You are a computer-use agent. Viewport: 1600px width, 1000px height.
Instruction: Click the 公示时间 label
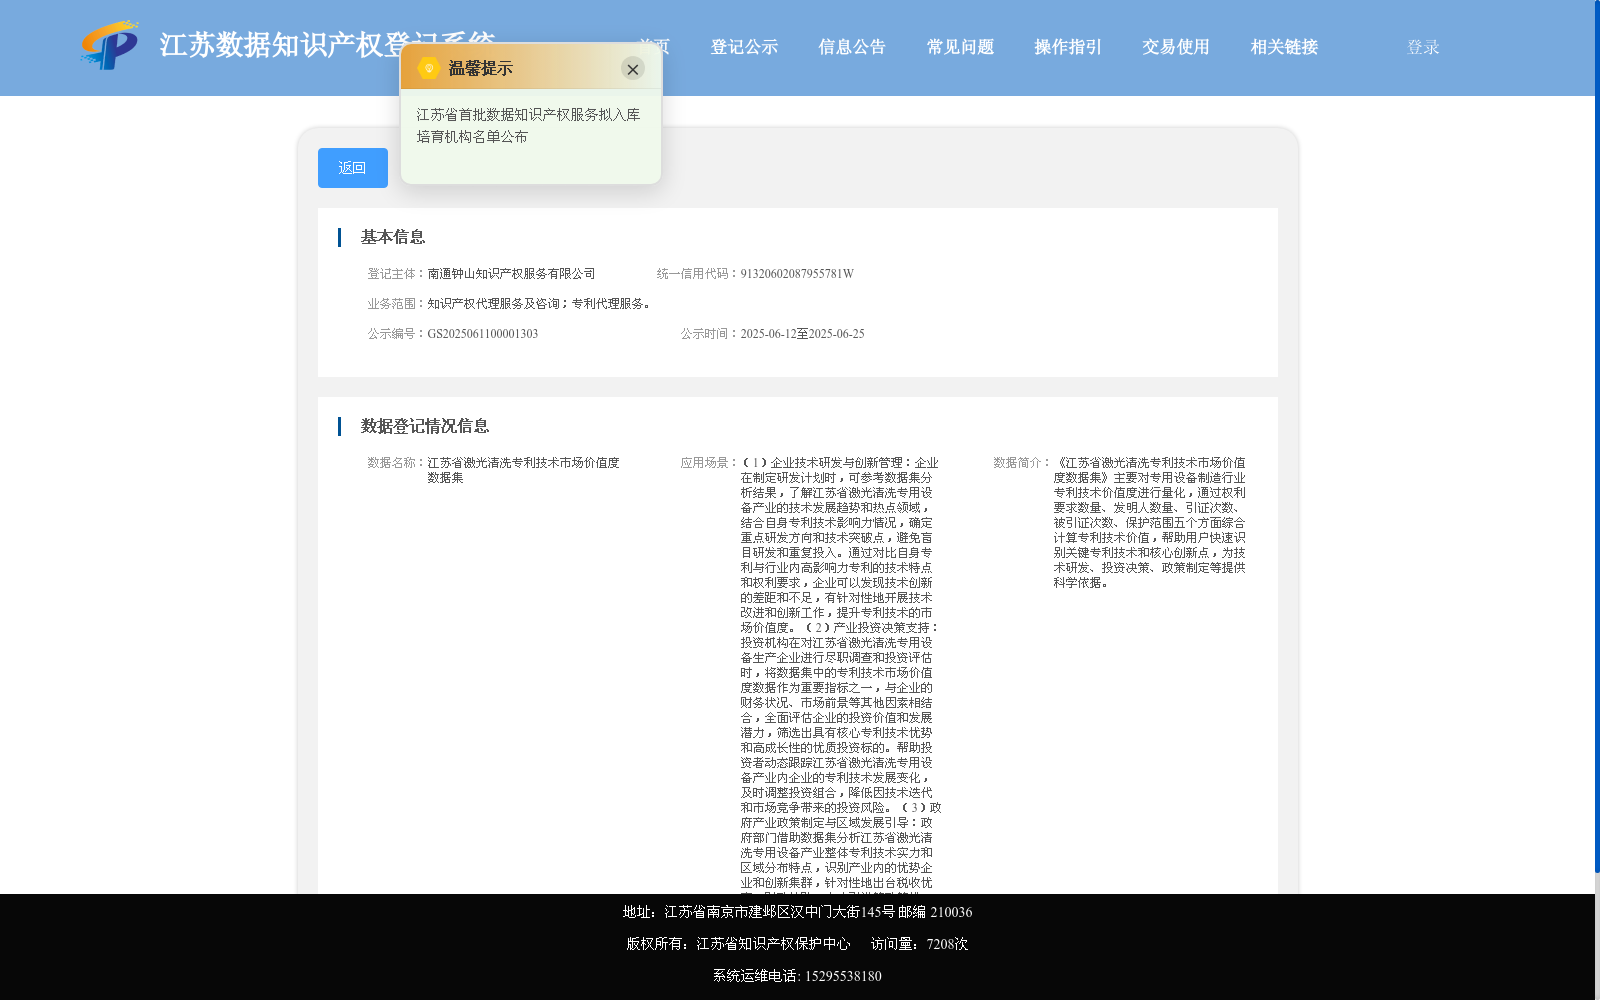(710, 334)
